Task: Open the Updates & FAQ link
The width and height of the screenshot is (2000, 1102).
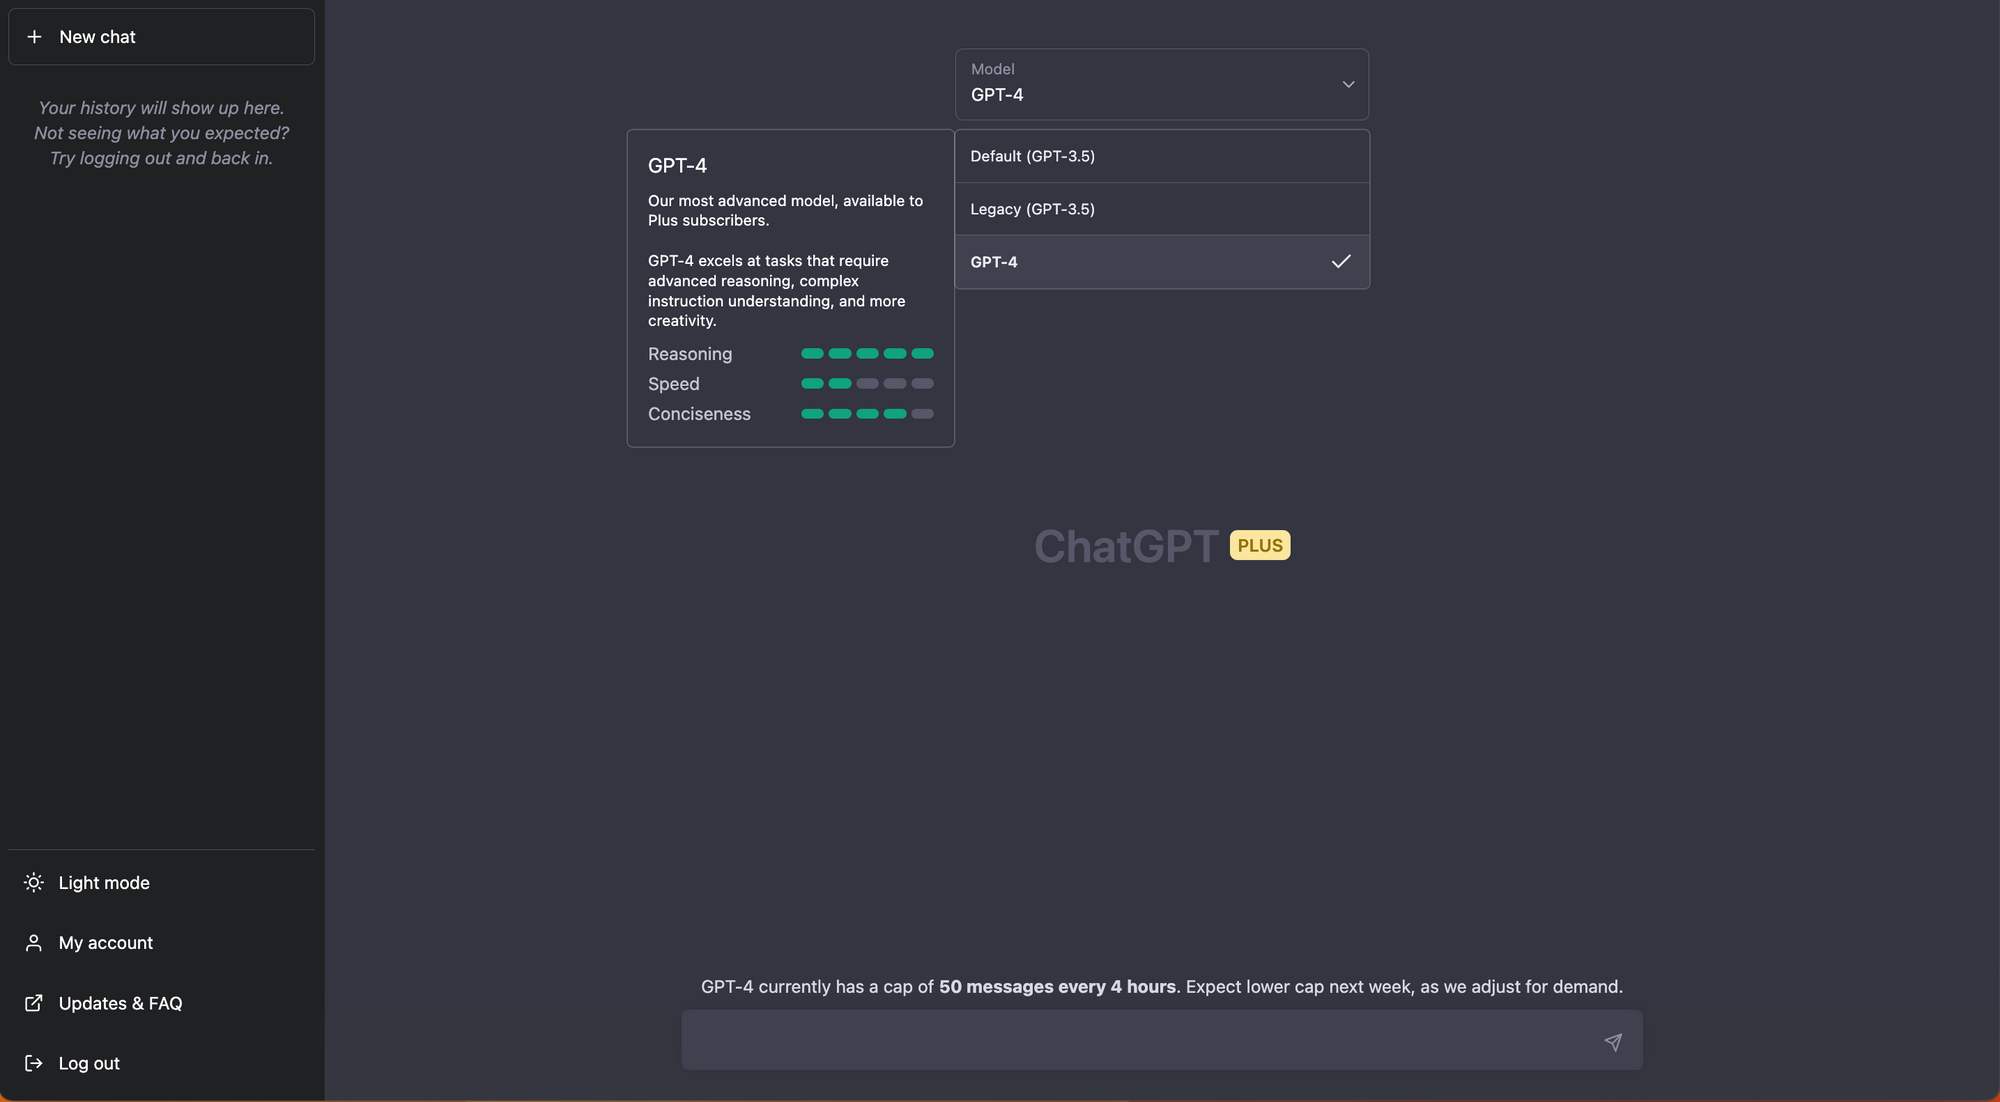Action: [120, 1003]
